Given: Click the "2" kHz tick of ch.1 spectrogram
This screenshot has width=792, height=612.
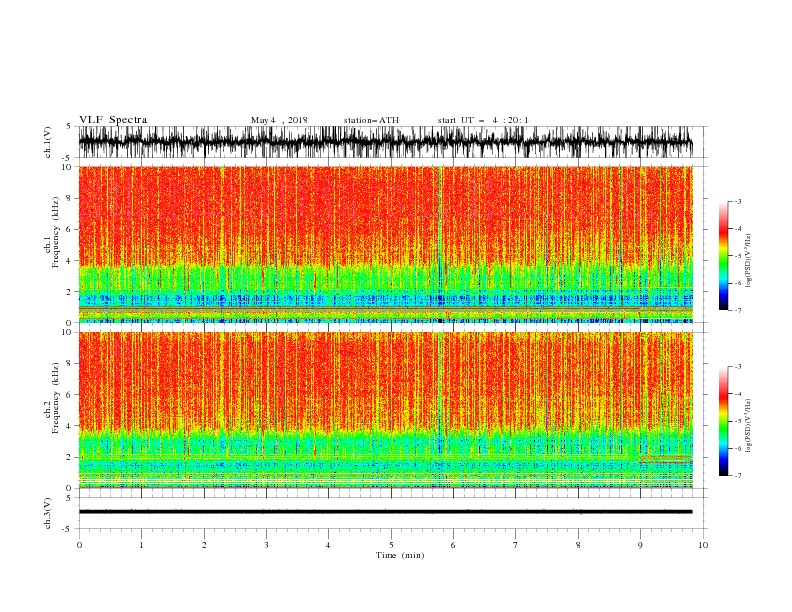Looking at the screenshot, I should point(69,292).
